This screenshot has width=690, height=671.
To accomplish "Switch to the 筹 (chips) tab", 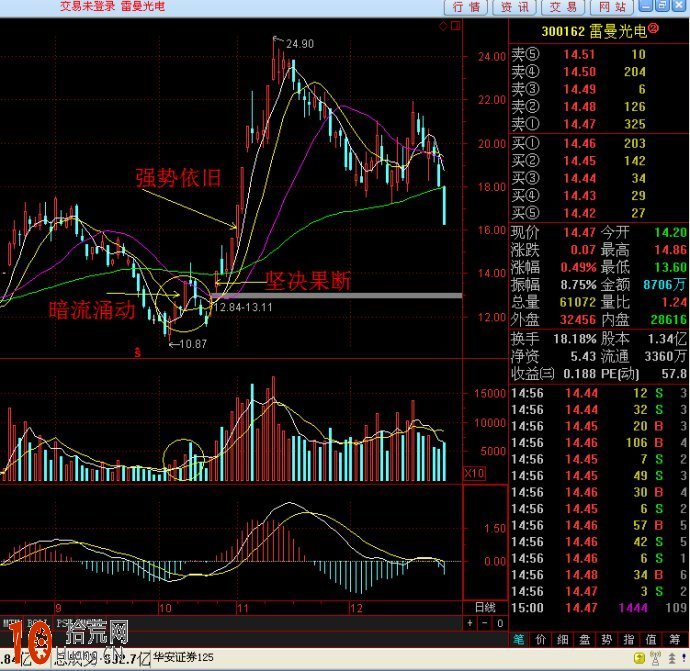I will pos(674,639).
